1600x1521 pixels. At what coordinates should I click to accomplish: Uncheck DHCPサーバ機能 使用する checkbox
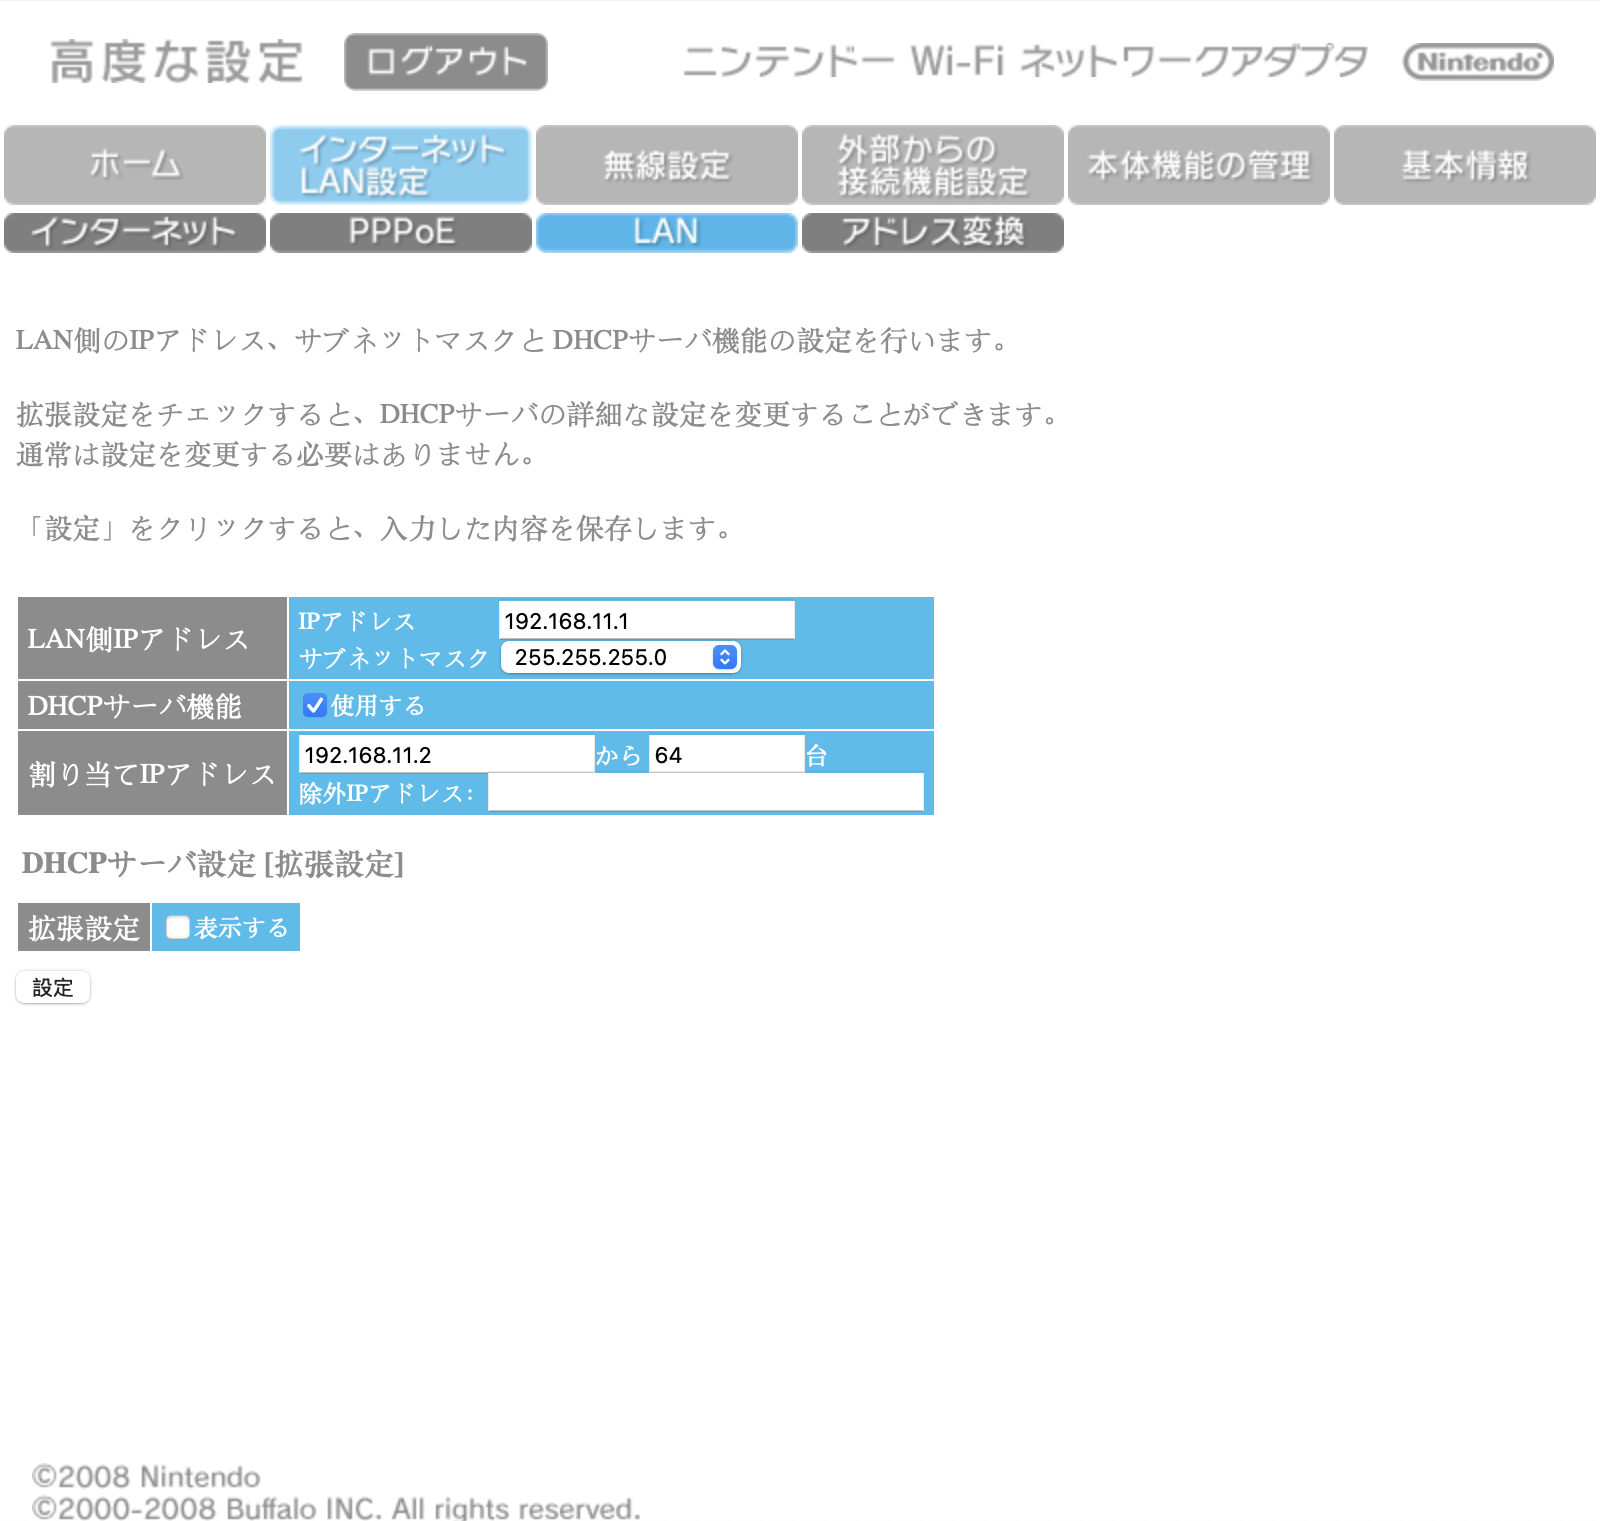tap(315, 705)
